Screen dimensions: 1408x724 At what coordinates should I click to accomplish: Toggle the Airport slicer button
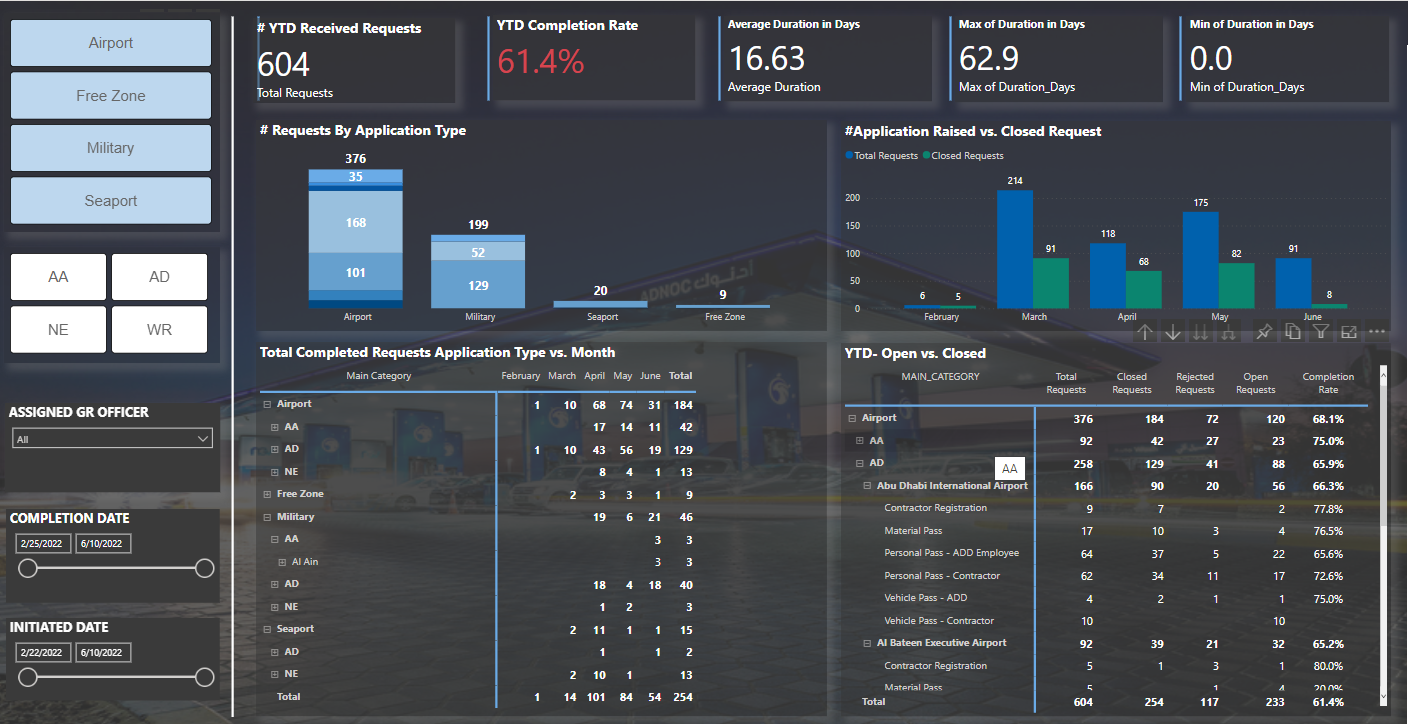click(111, 43)
